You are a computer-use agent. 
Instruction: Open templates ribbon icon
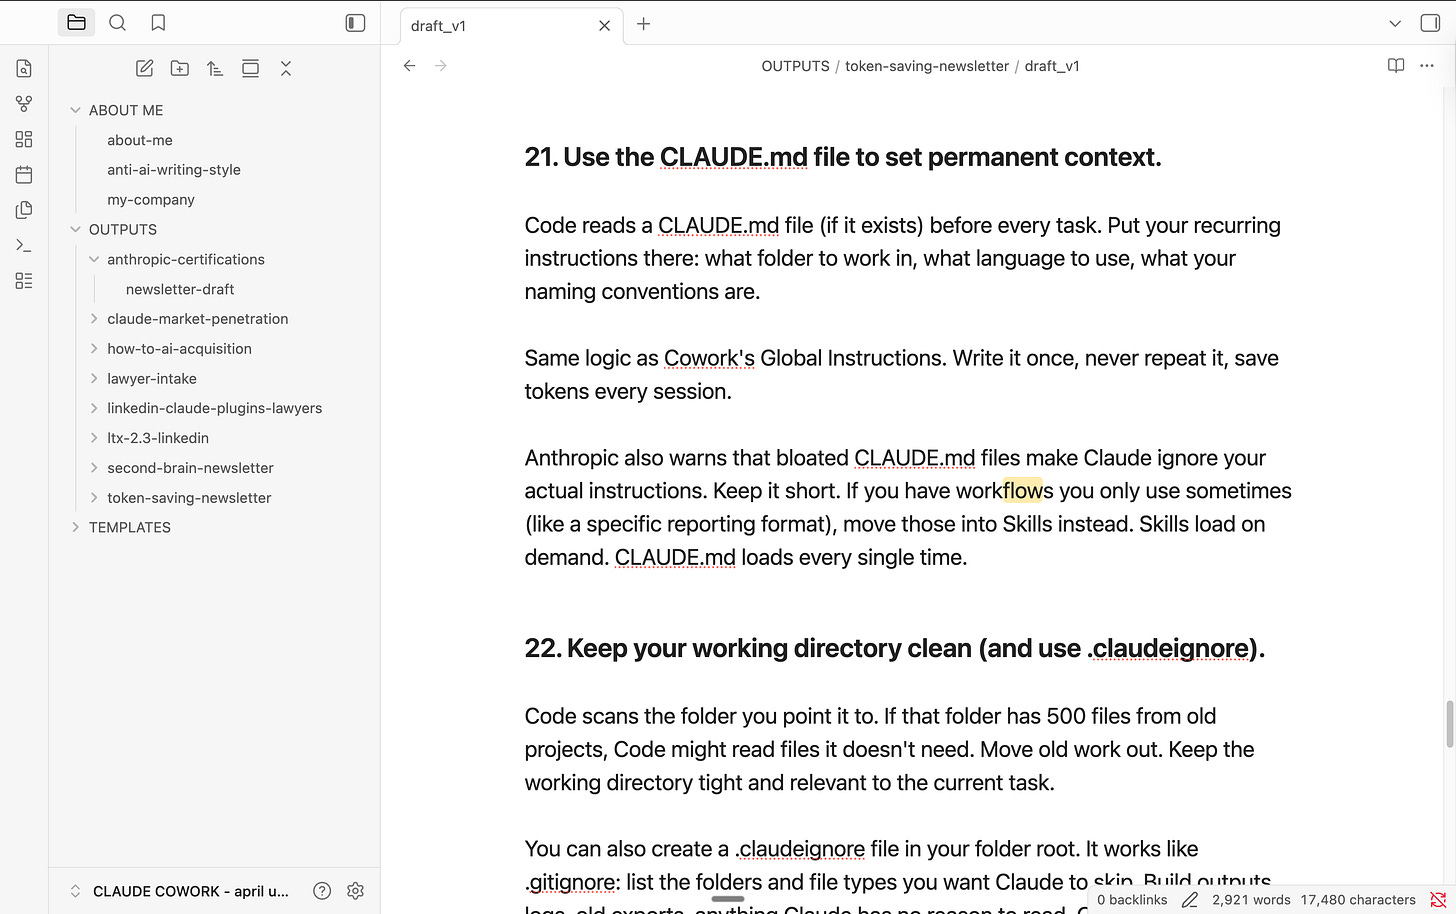(x=24, y=210)
